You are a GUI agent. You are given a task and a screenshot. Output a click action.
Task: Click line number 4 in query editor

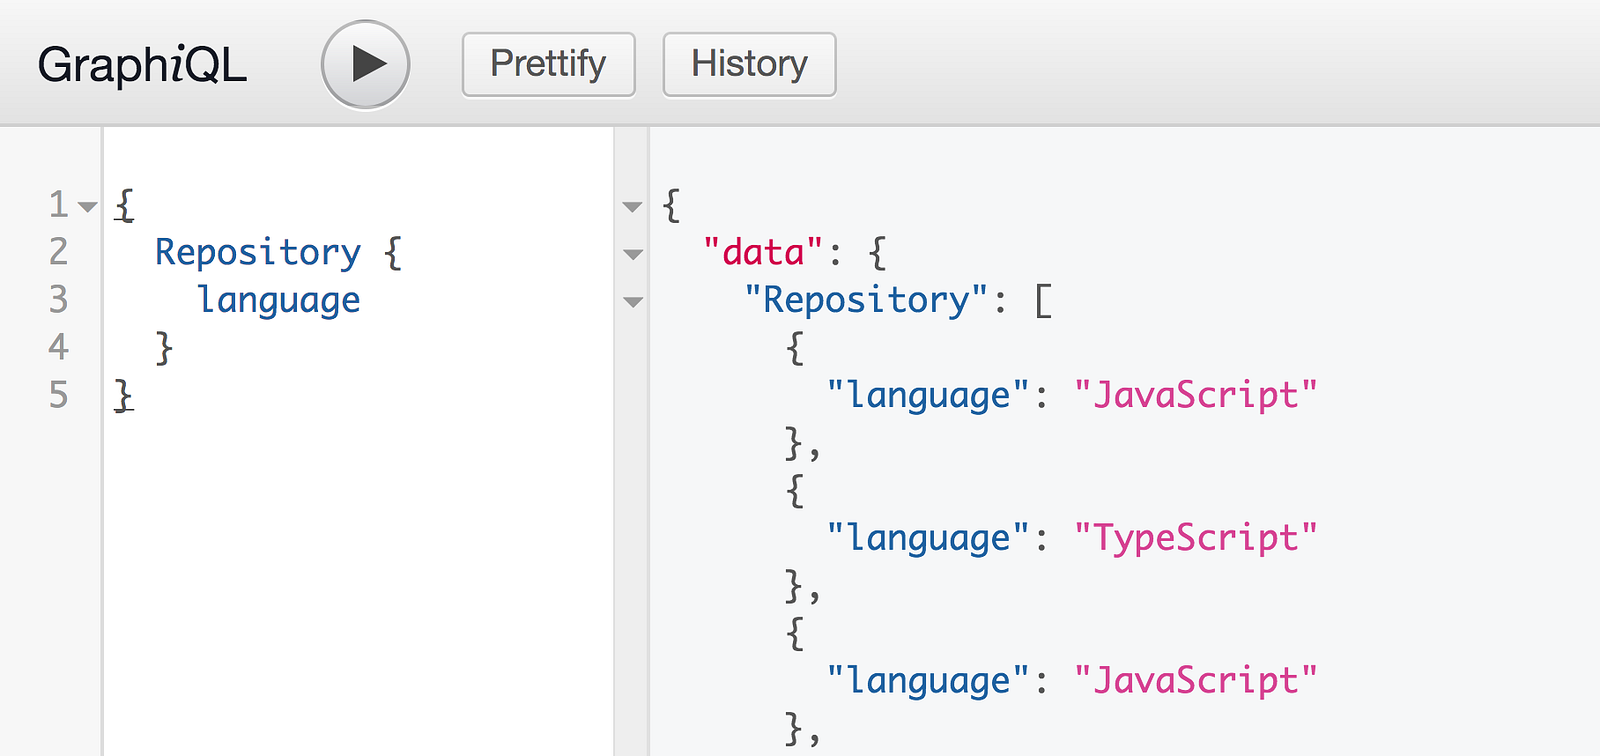click(59, 347)
